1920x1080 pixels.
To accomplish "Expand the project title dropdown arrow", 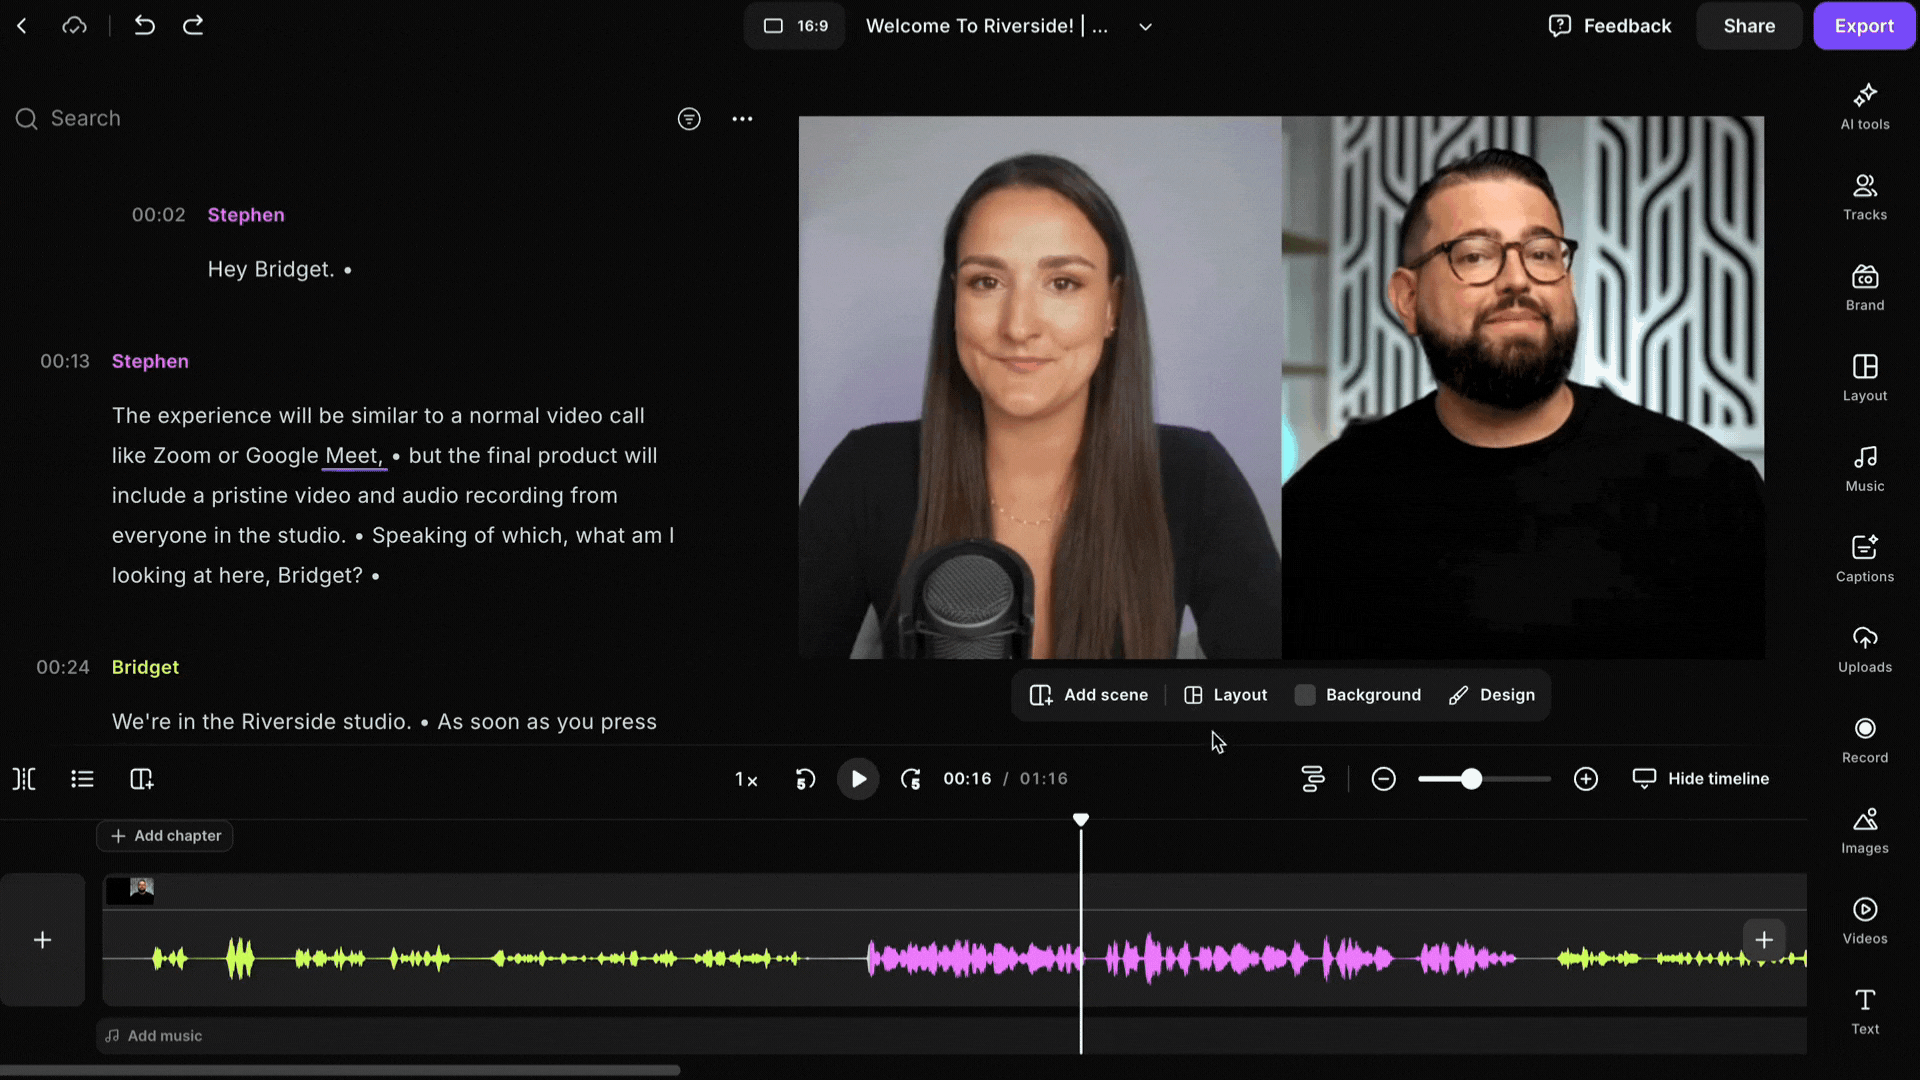I will 1145,27.
